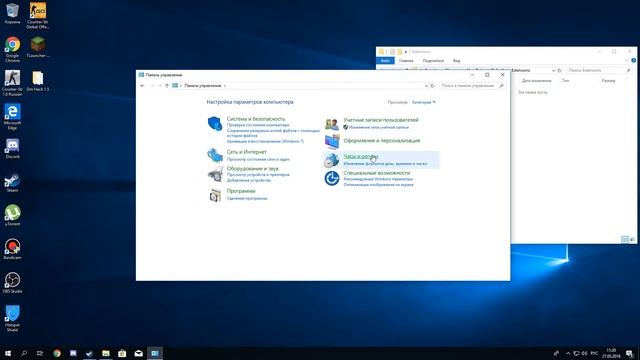Click the Control Panel search magnifier icon
Viewport: 640px width, 360px height.
501,86
